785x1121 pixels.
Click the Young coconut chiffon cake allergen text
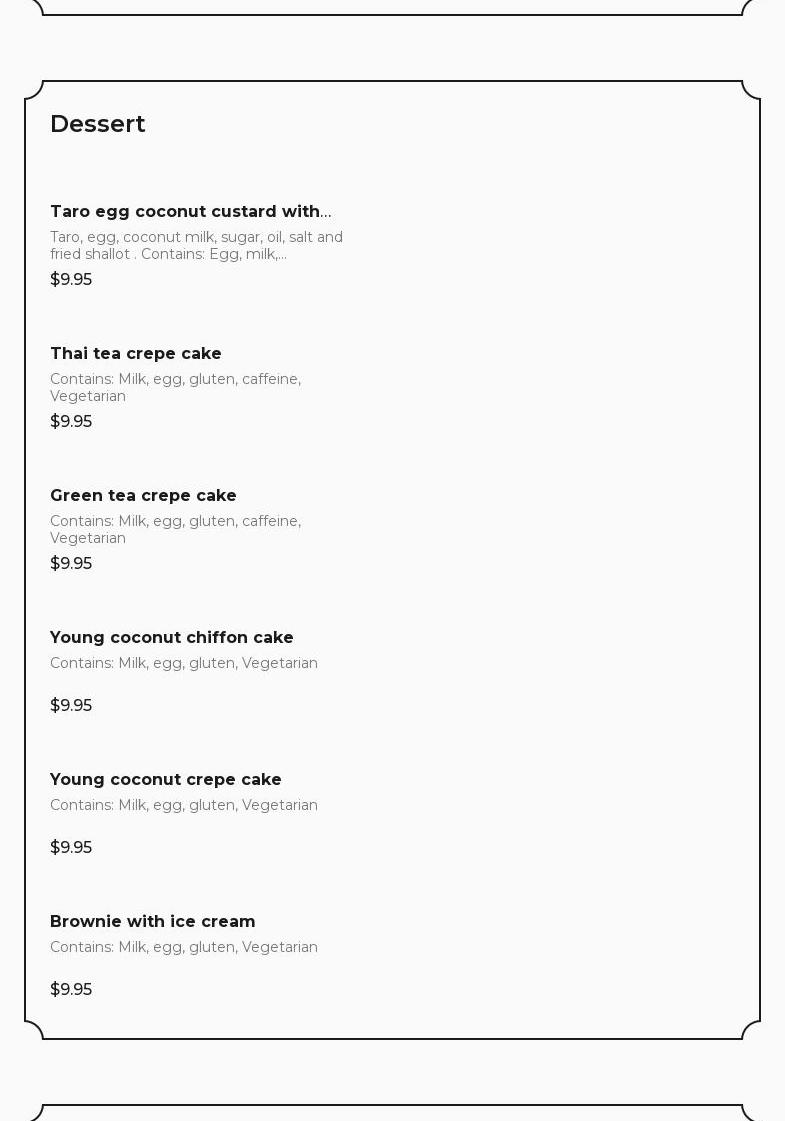click(184, 664)
